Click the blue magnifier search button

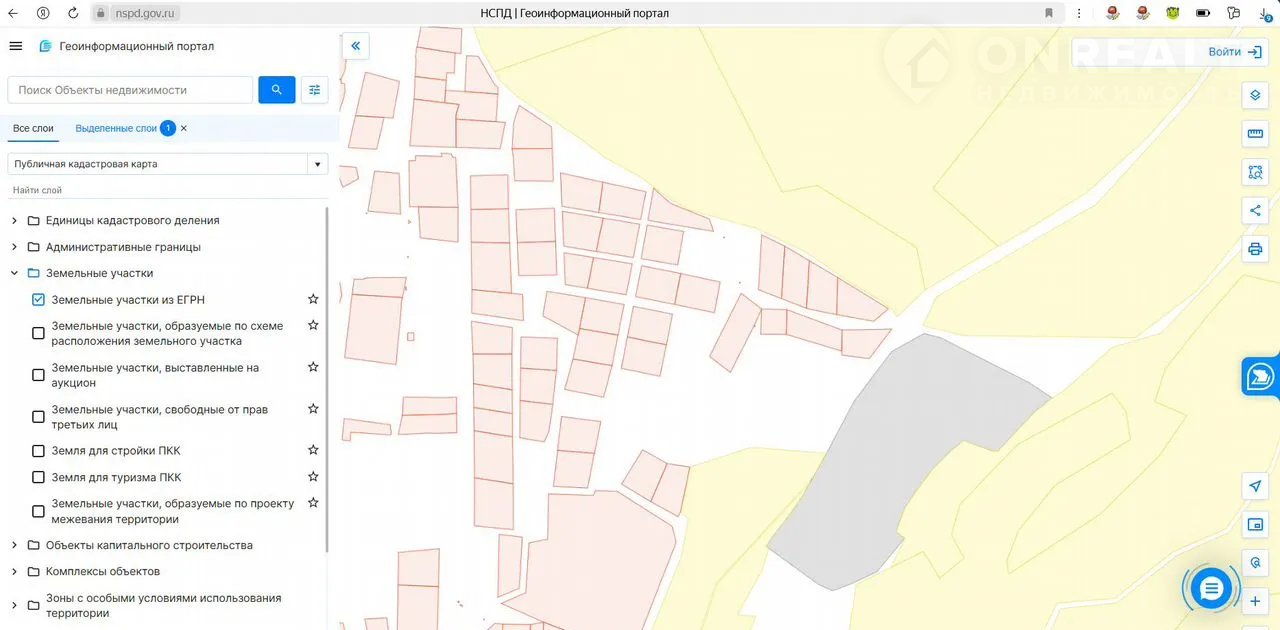click(x=276, y=90)
